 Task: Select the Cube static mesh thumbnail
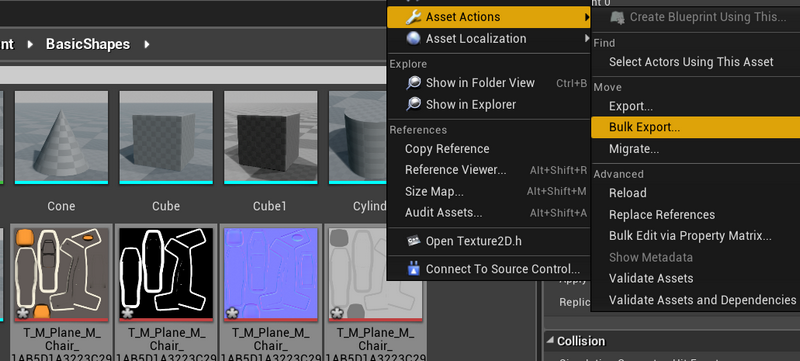(x=166, y=138)
